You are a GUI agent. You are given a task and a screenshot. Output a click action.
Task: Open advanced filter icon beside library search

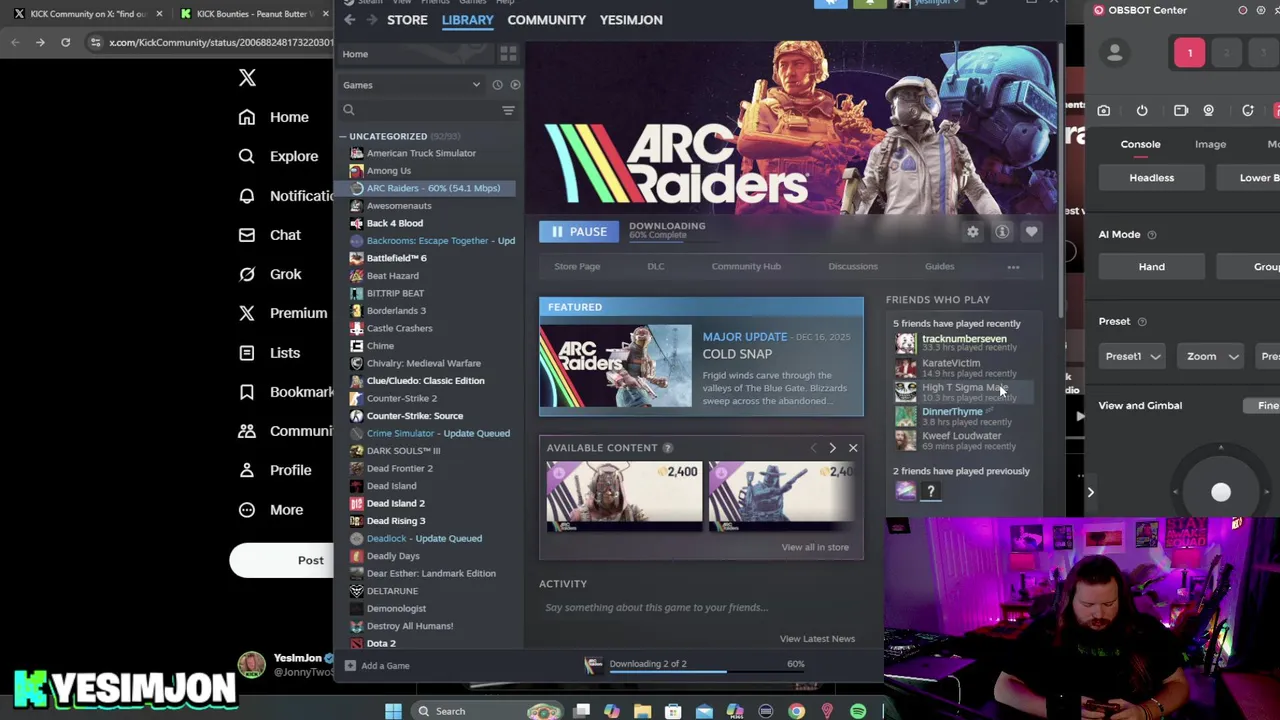click(x=508, y=110)
